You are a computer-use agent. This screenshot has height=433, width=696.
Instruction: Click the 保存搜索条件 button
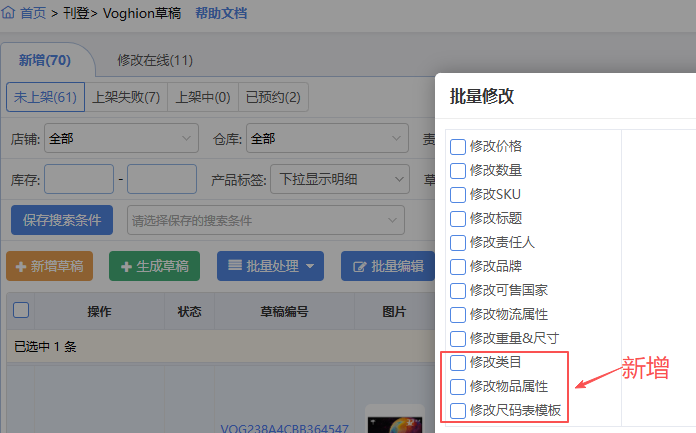(61, 220)
